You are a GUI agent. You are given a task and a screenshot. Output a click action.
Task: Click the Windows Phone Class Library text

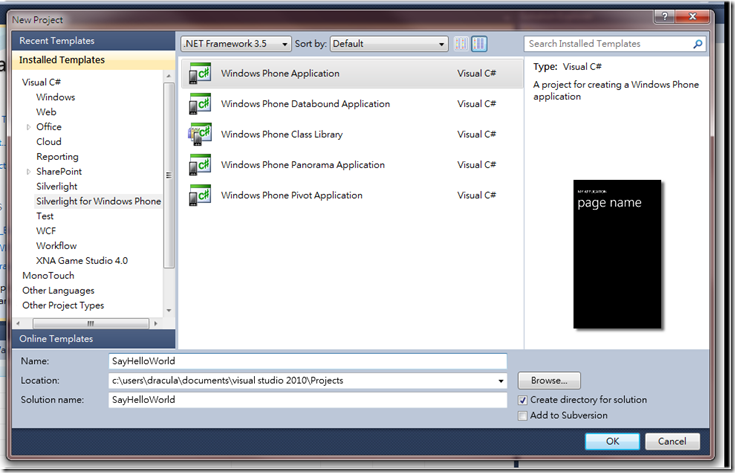[282, 135]
